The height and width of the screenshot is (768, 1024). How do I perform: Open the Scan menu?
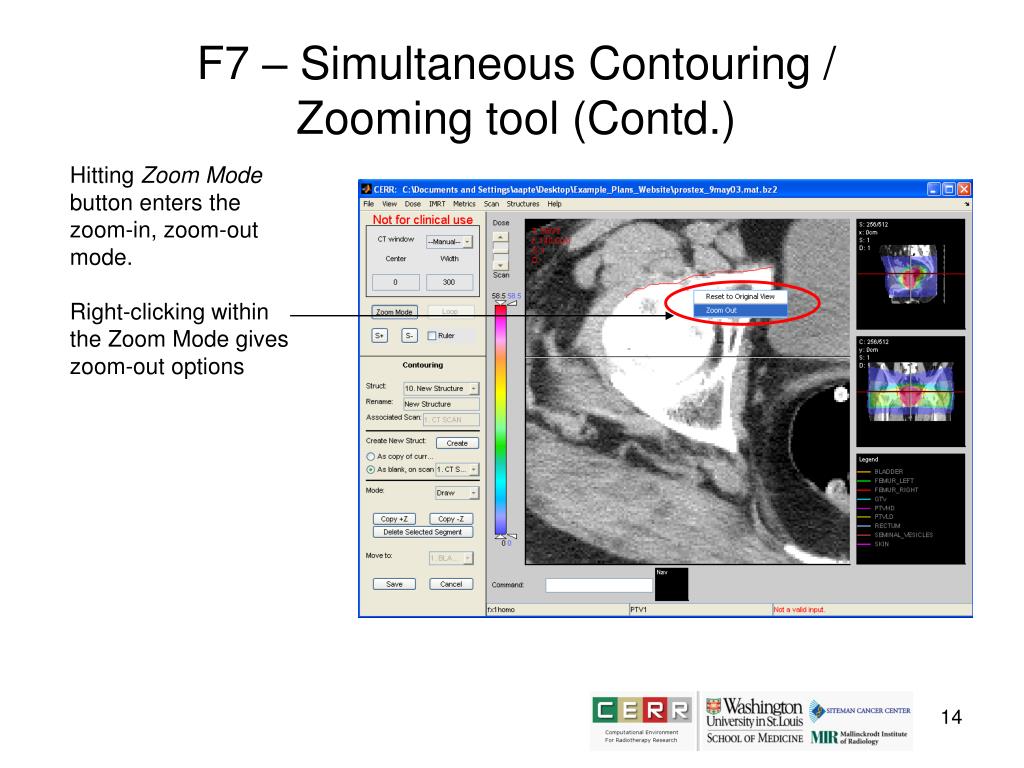coord(491,204)
